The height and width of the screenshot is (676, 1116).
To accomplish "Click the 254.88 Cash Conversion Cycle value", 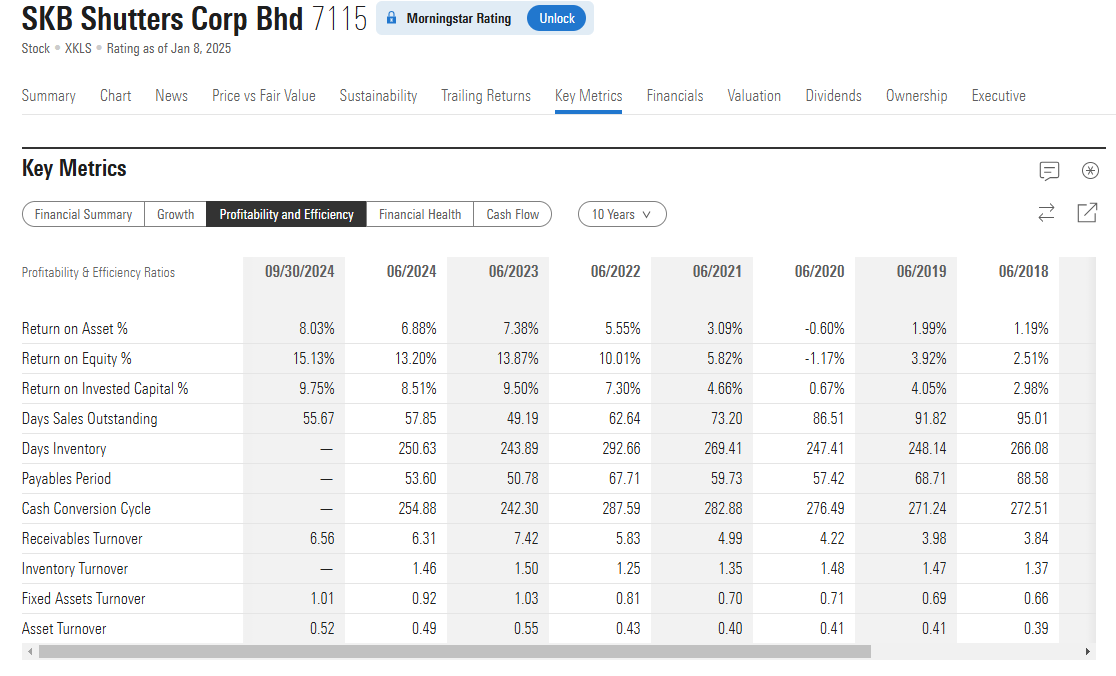I will pyautogui.click(x=418, y=509).
